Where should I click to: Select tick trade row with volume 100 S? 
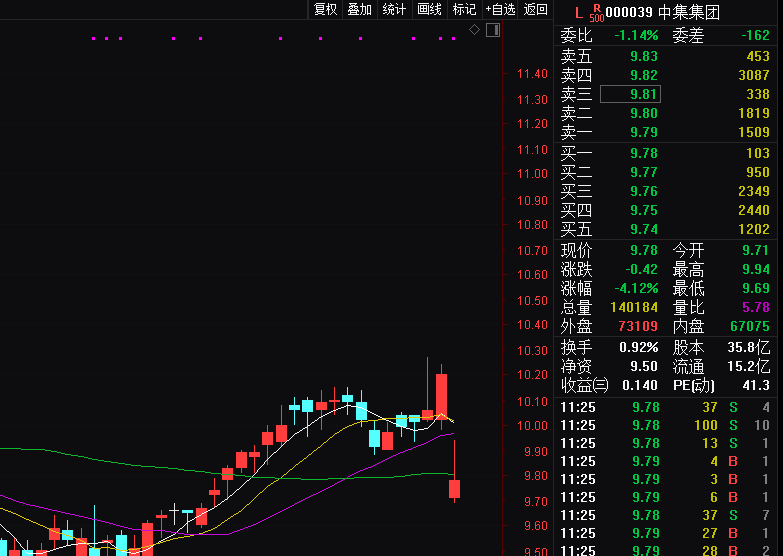[665, 425]
